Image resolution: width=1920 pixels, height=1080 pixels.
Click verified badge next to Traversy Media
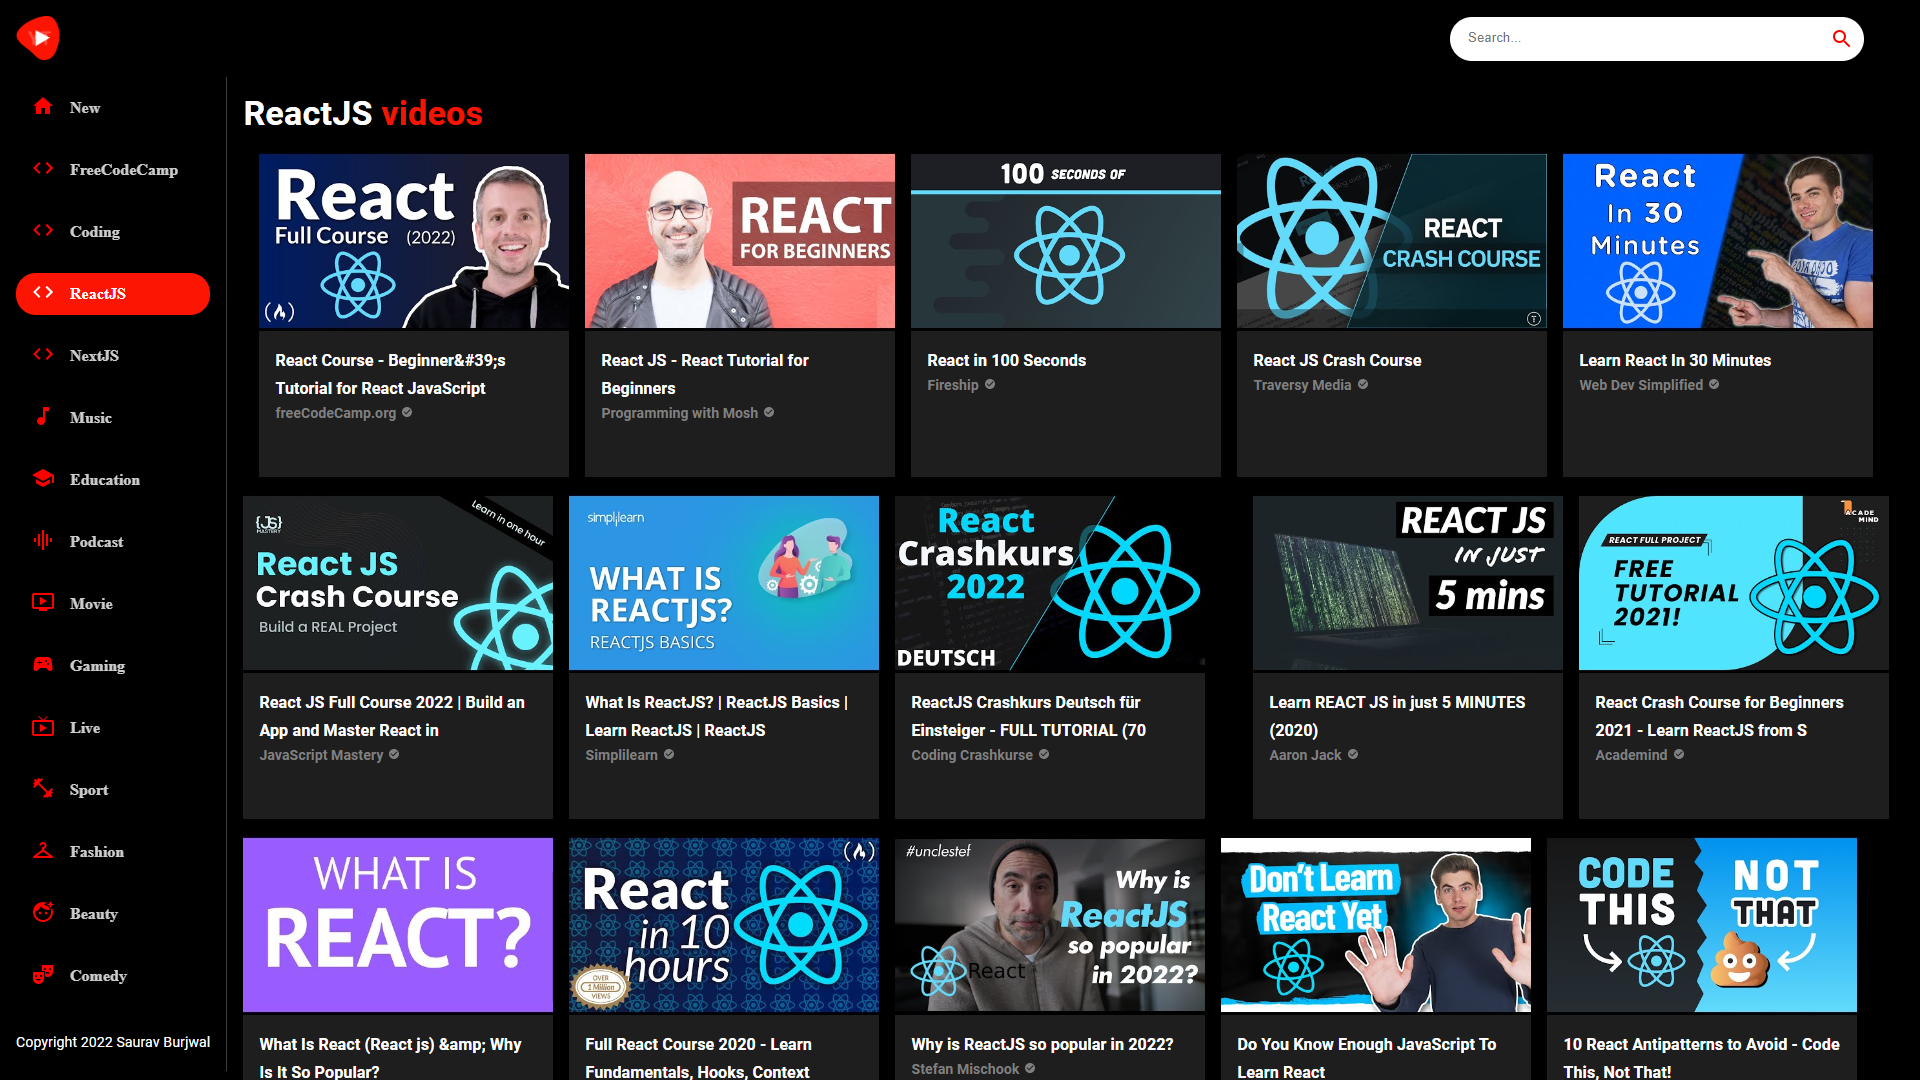[x=1363, y=385]
